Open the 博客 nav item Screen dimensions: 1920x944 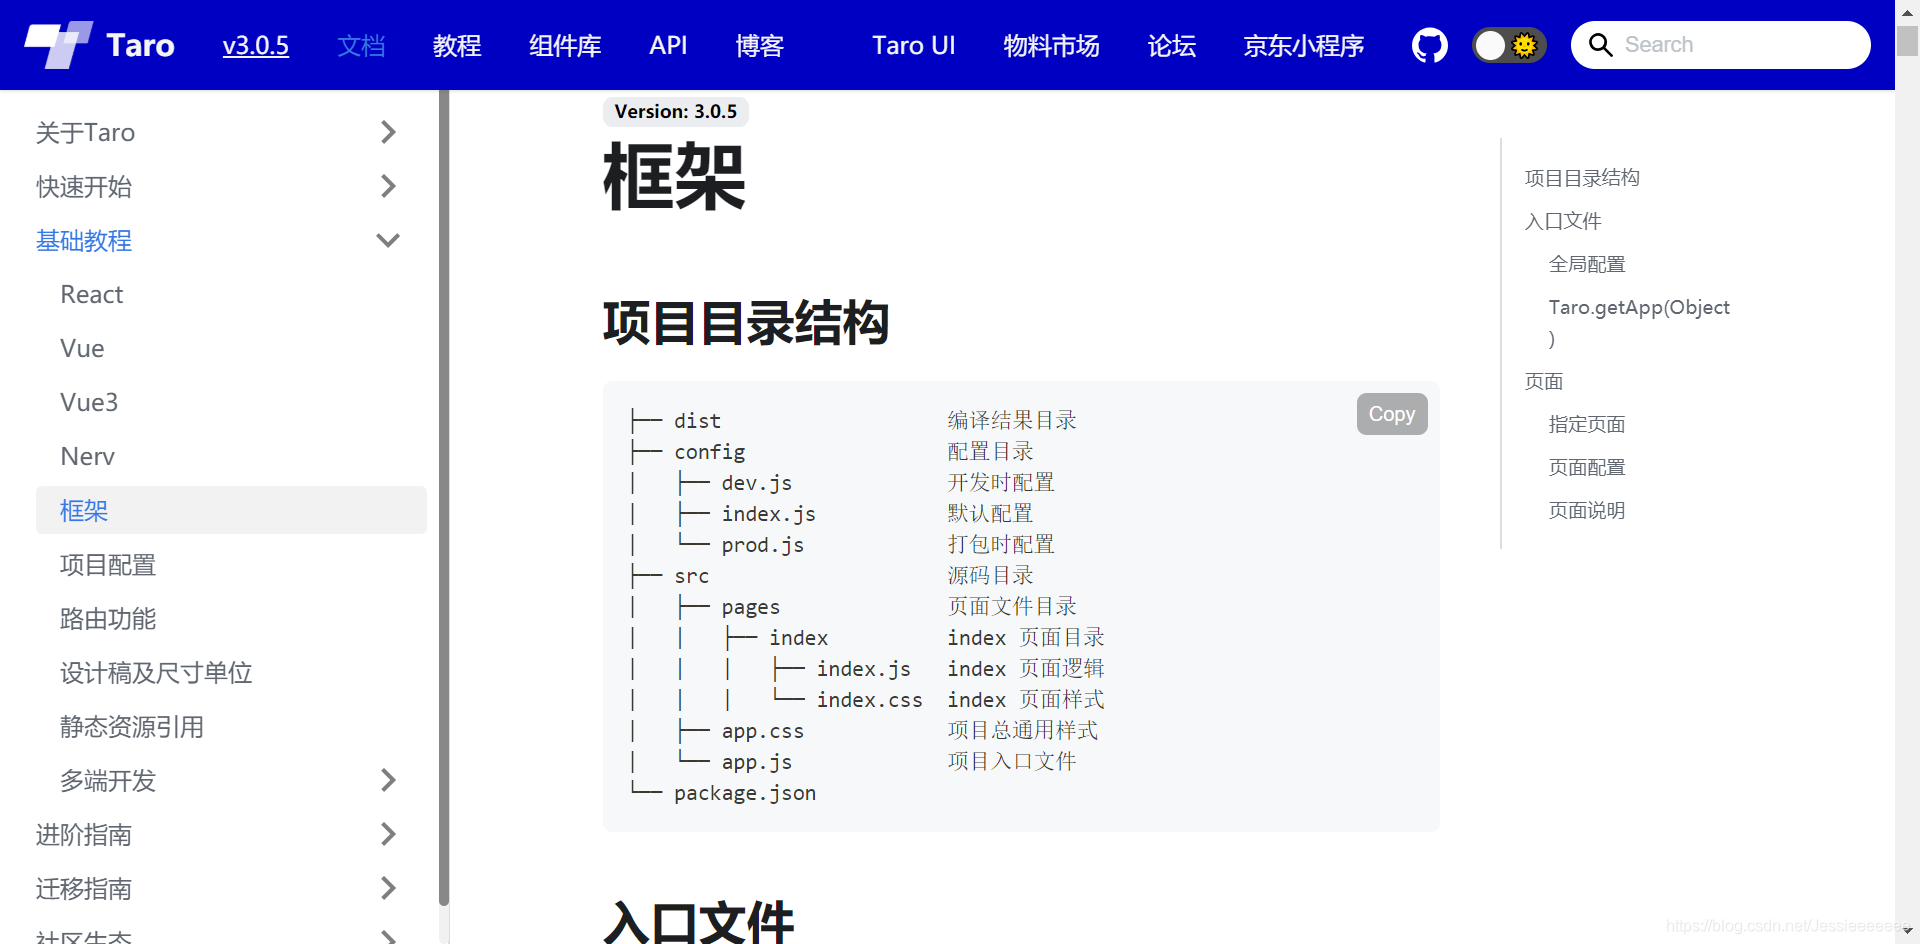[x=760, y=45]
